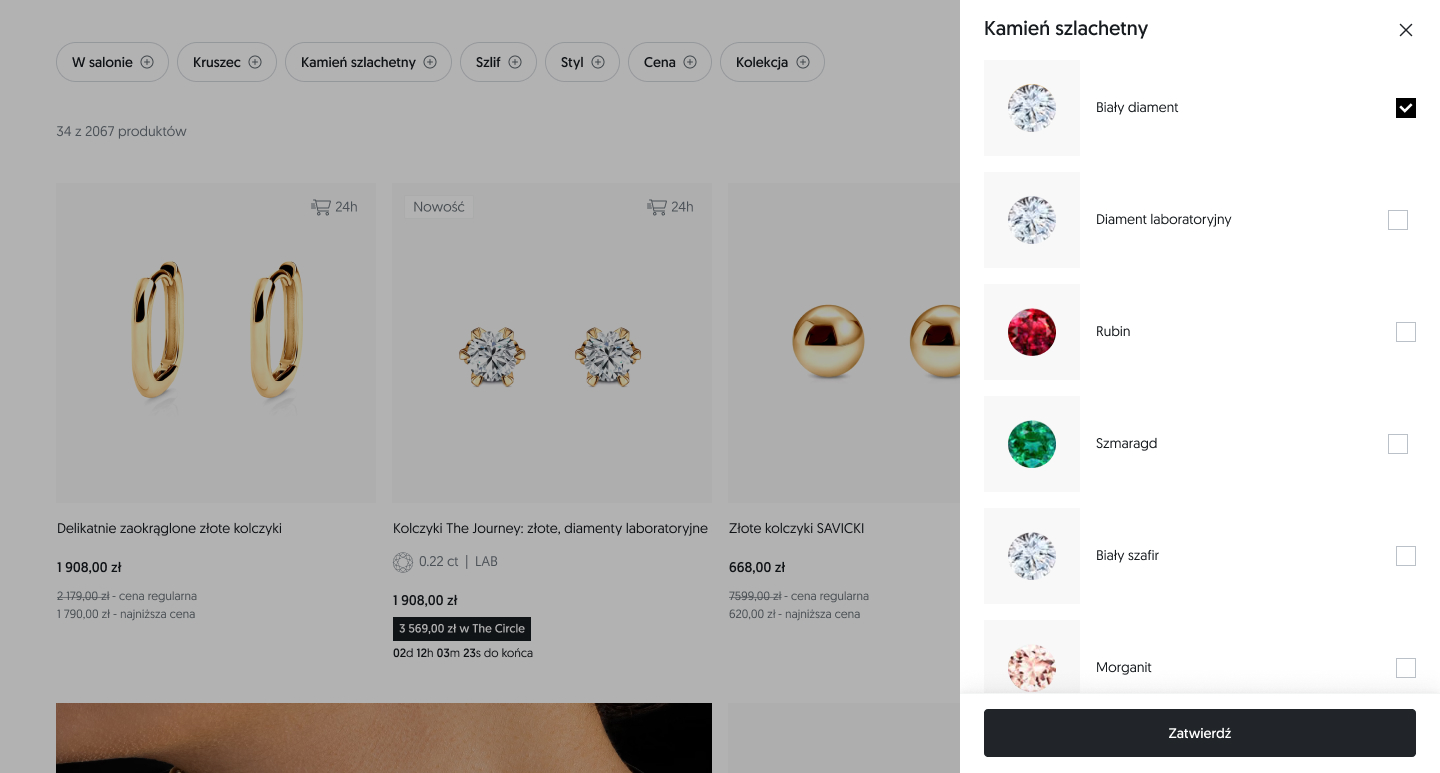Image resolution: width=1440 pixels, height=773 pixels.
Task: Click the green Szmaragd gemstone icon
Action: point(1031,444)
